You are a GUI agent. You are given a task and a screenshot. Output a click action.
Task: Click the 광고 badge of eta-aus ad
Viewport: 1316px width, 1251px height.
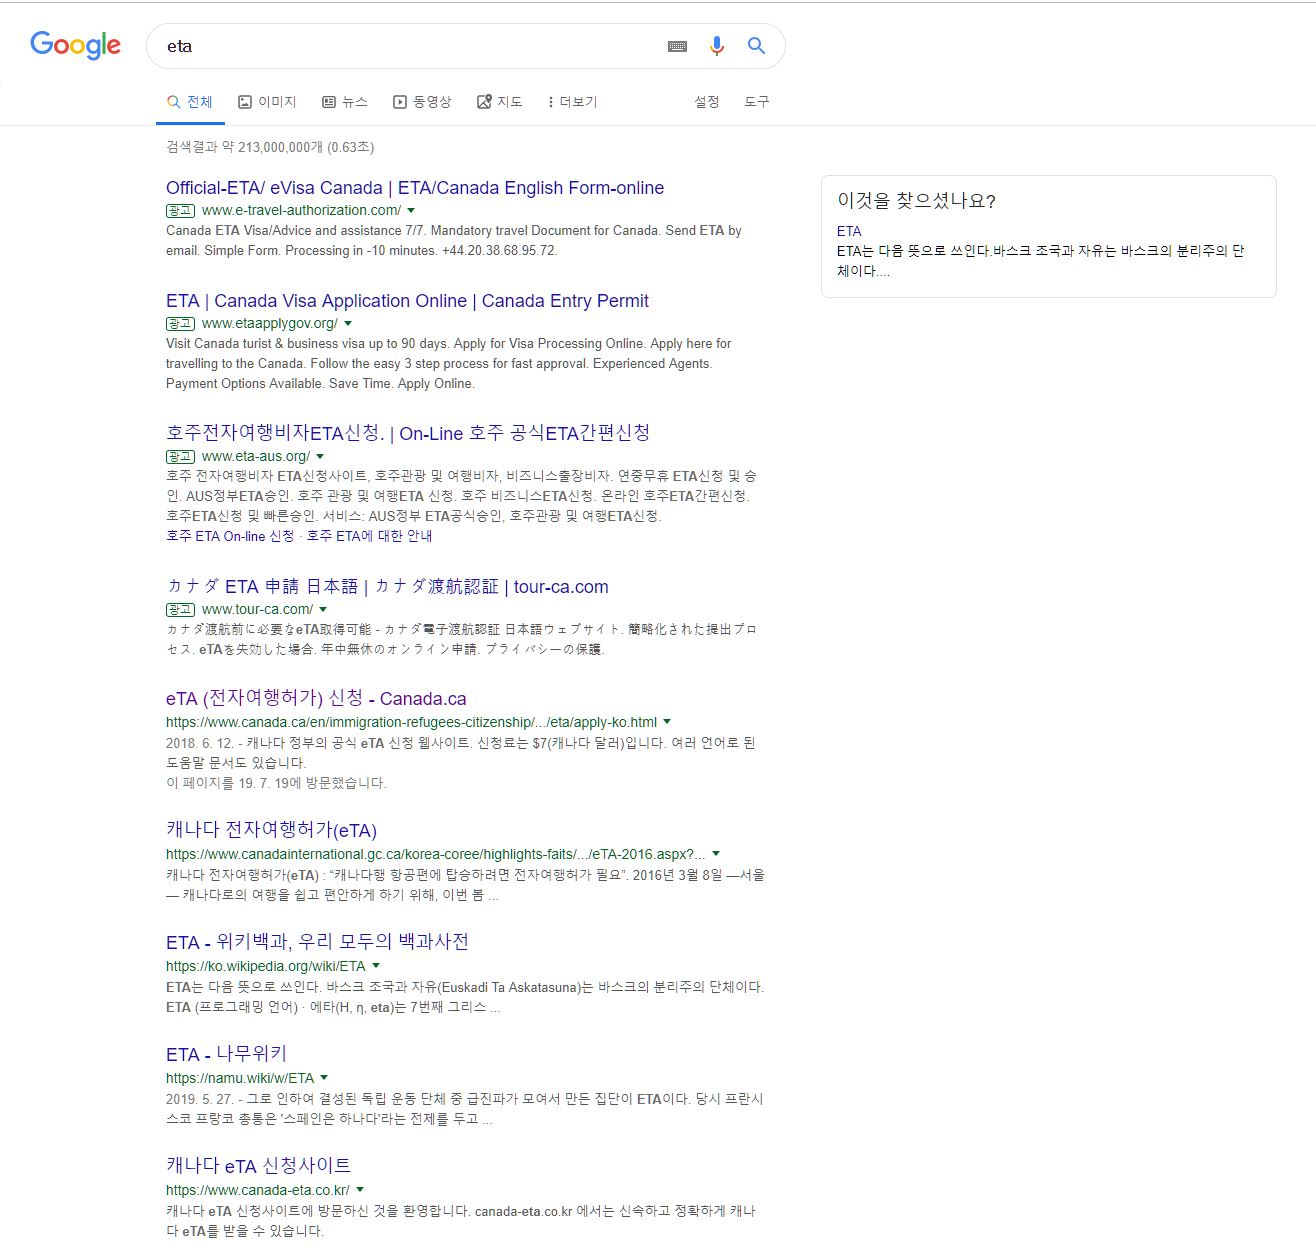(180, 457)
